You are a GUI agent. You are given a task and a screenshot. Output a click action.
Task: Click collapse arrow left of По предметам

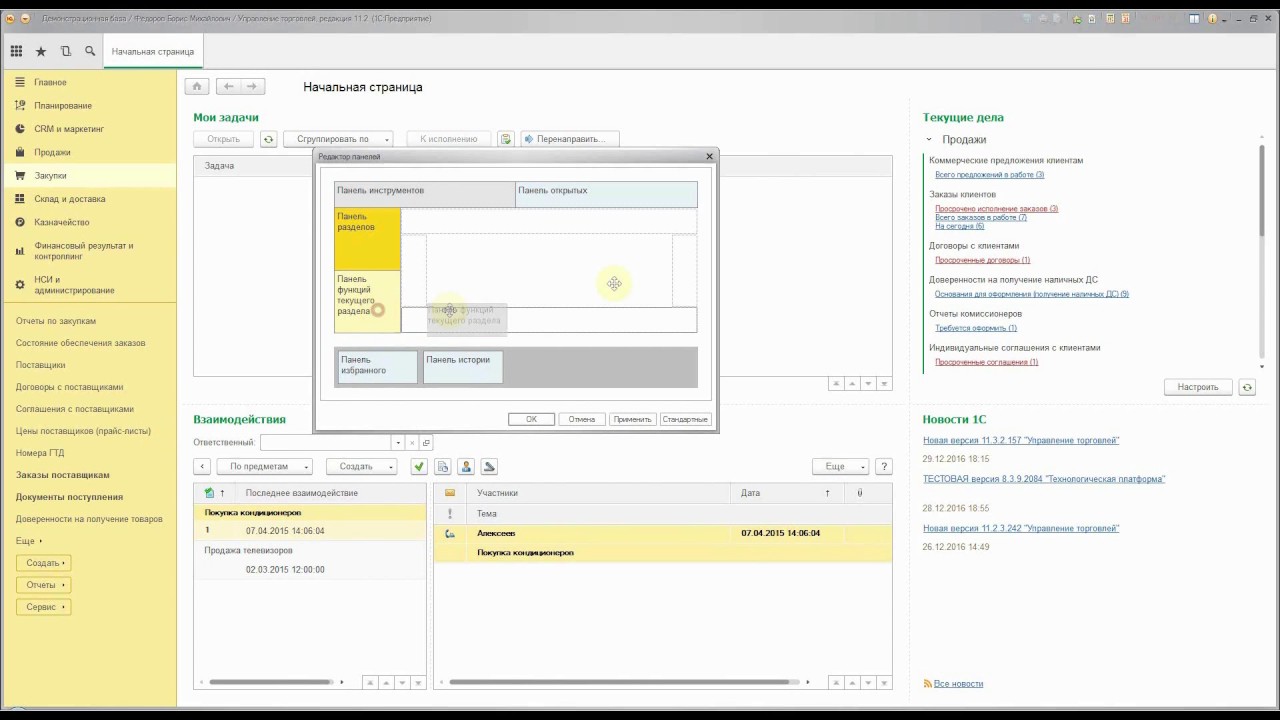pos(202,466)
